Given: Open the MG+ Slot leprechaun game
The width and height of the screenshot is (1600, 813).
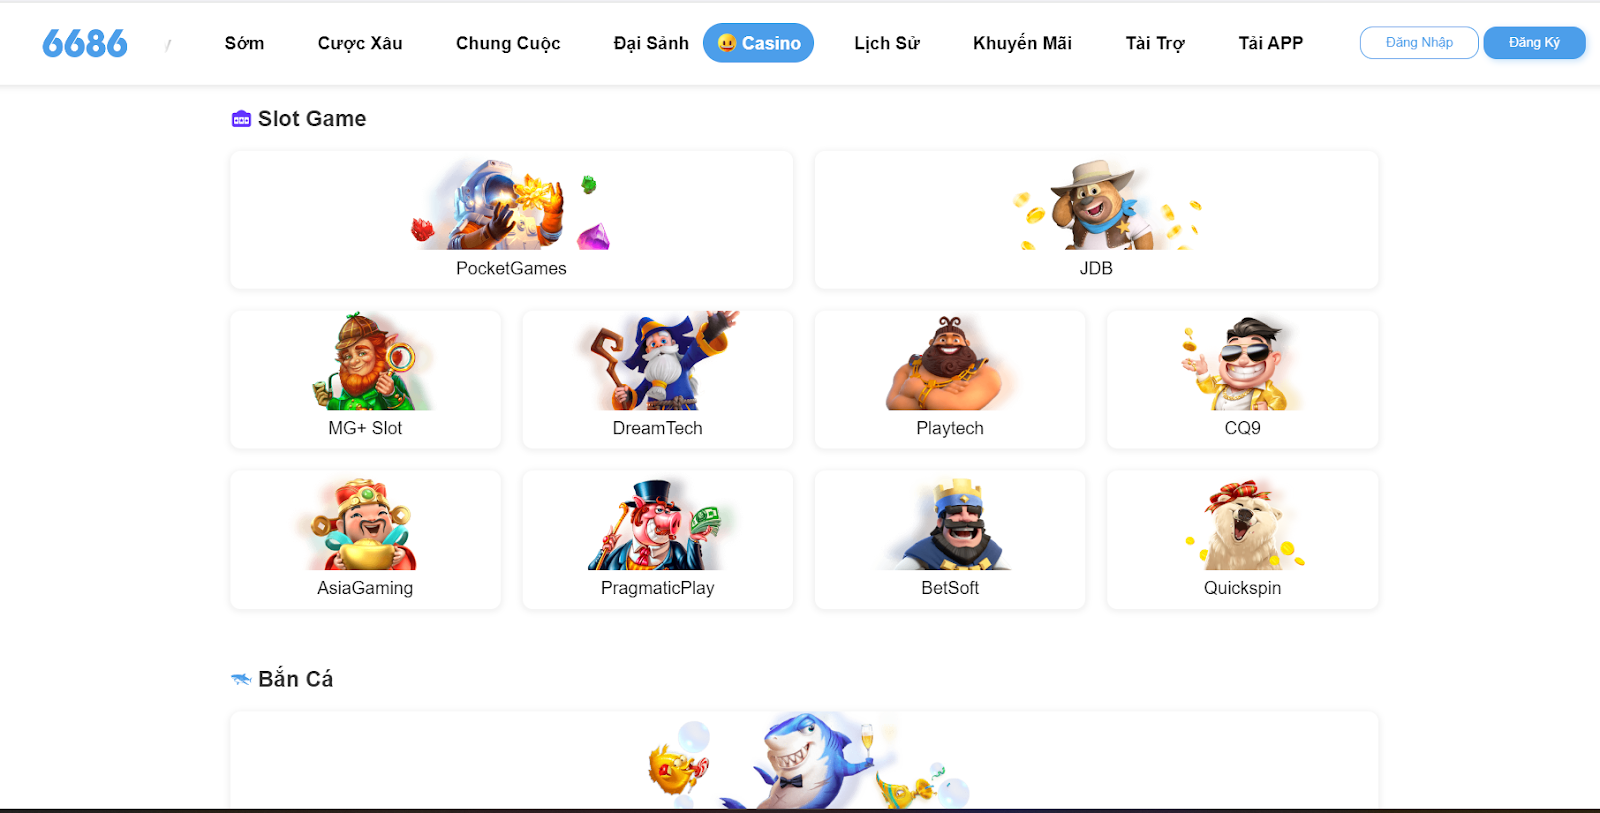Looking at the screenshot, I should [365, 380].
